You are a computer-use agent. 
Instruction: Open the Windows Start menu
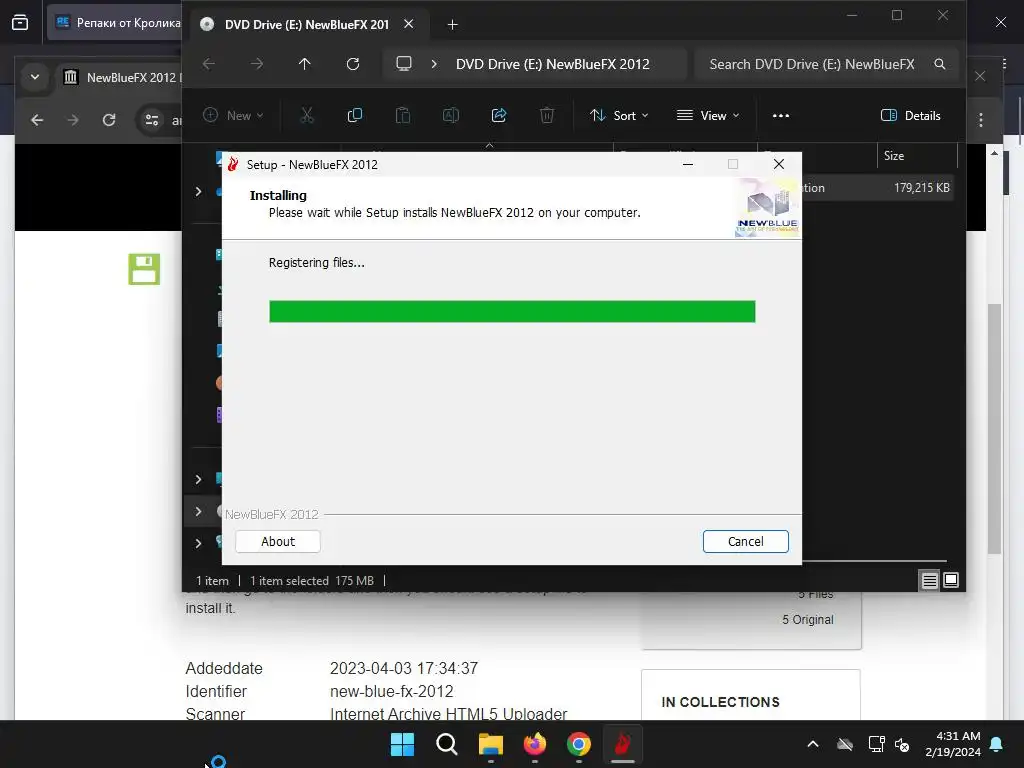402,744
